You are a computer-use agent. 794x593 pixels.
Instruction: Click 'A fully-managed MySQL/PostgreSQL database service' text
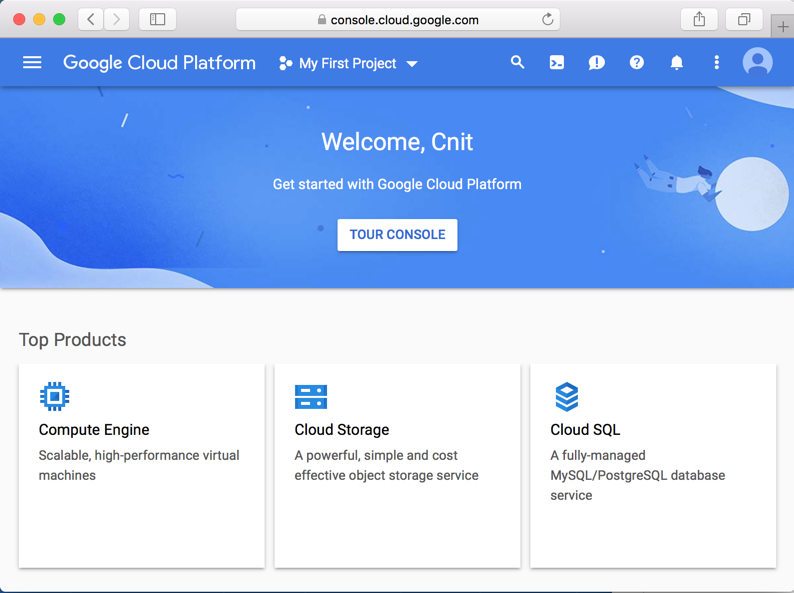pos(638,475)
